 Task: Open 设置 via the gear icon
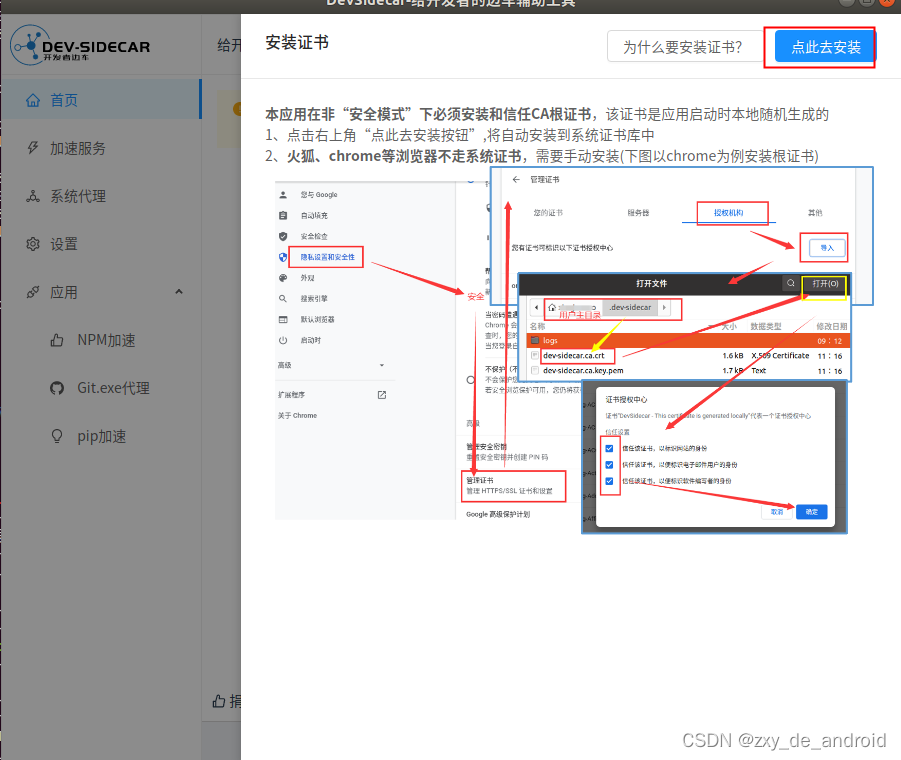[33, 244]
